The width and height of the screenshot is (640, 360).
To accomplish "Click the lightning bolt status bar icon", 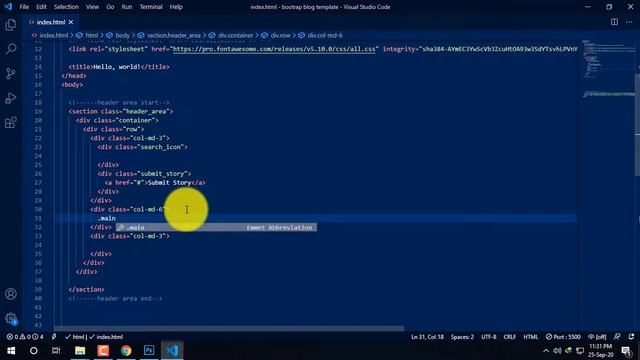I will point(54,337).
